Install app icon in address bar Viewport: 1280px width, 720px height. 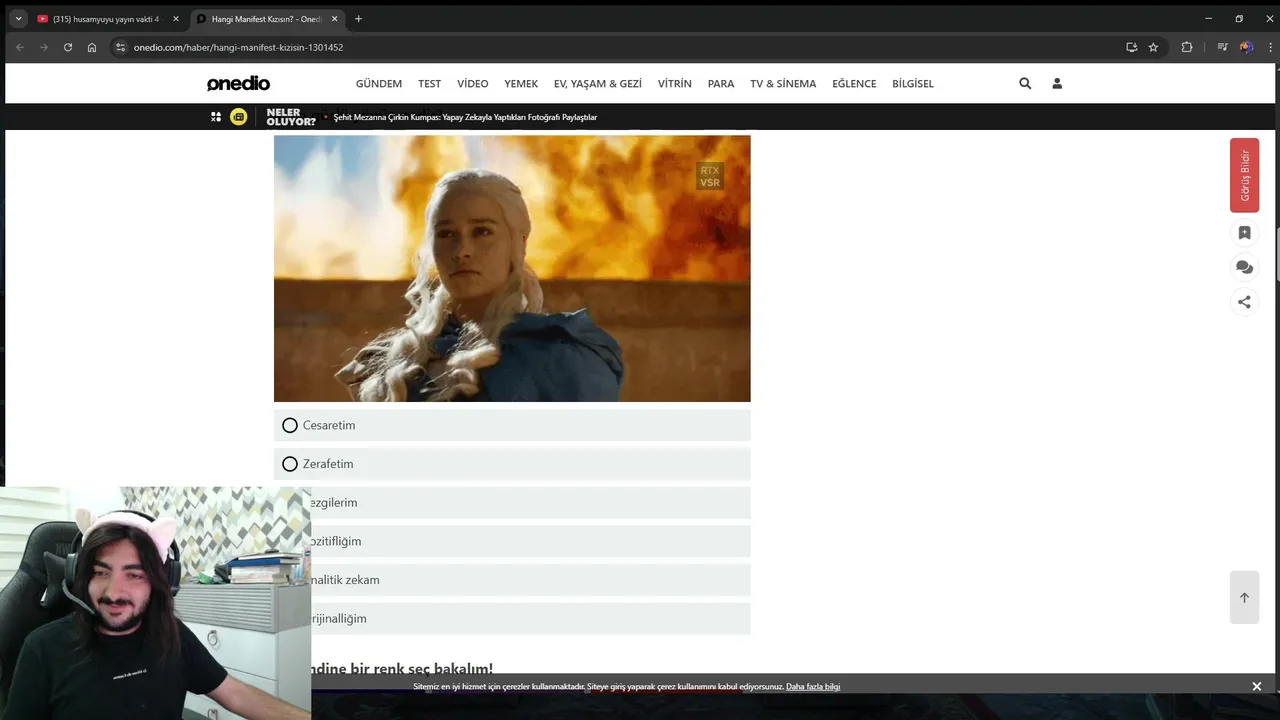point(1131,47)
